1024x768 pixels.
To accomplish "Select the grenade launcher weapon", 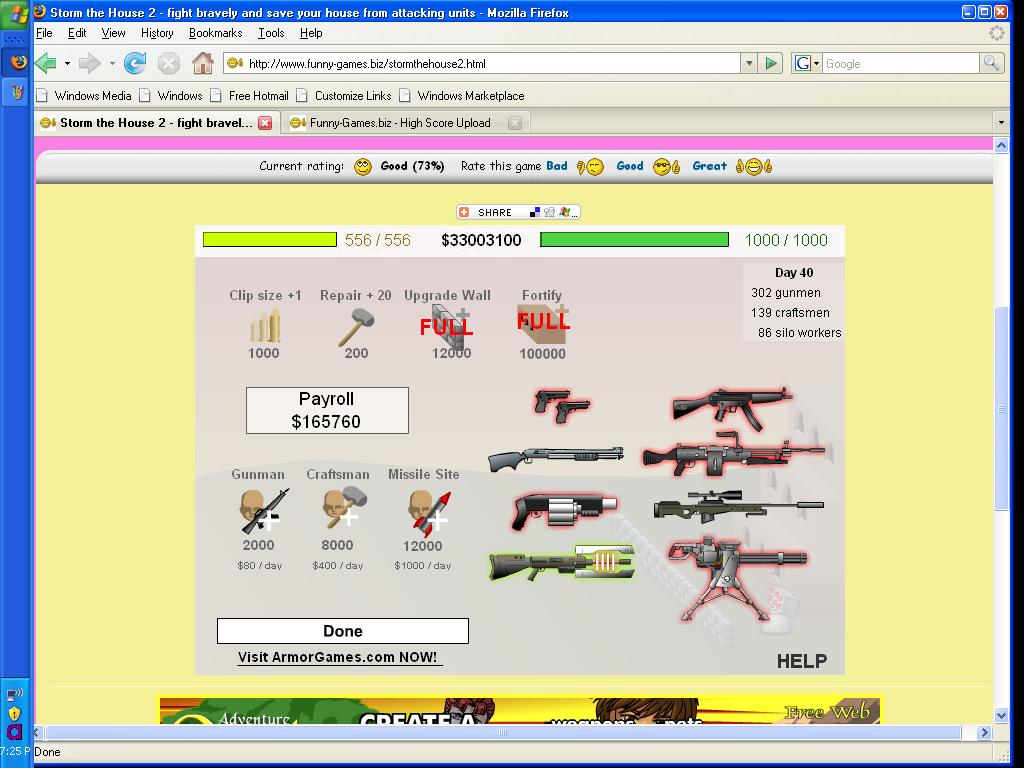I will (x=564, y=510).
